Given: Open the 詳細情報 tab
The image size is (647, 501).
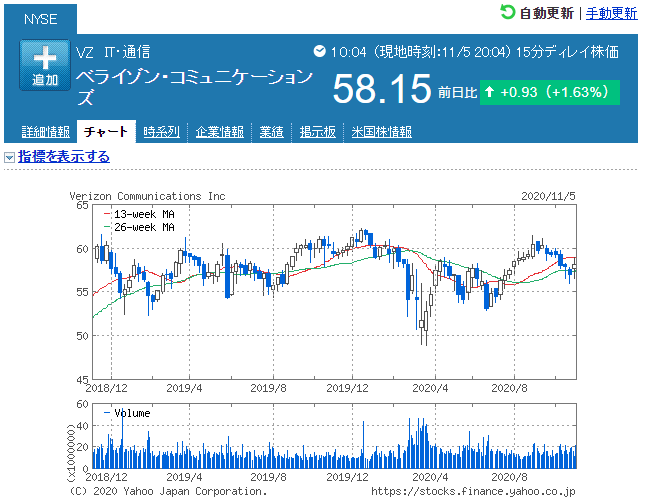Looking at the screenshot, I should pyautogui.click(x=46, y=132).
